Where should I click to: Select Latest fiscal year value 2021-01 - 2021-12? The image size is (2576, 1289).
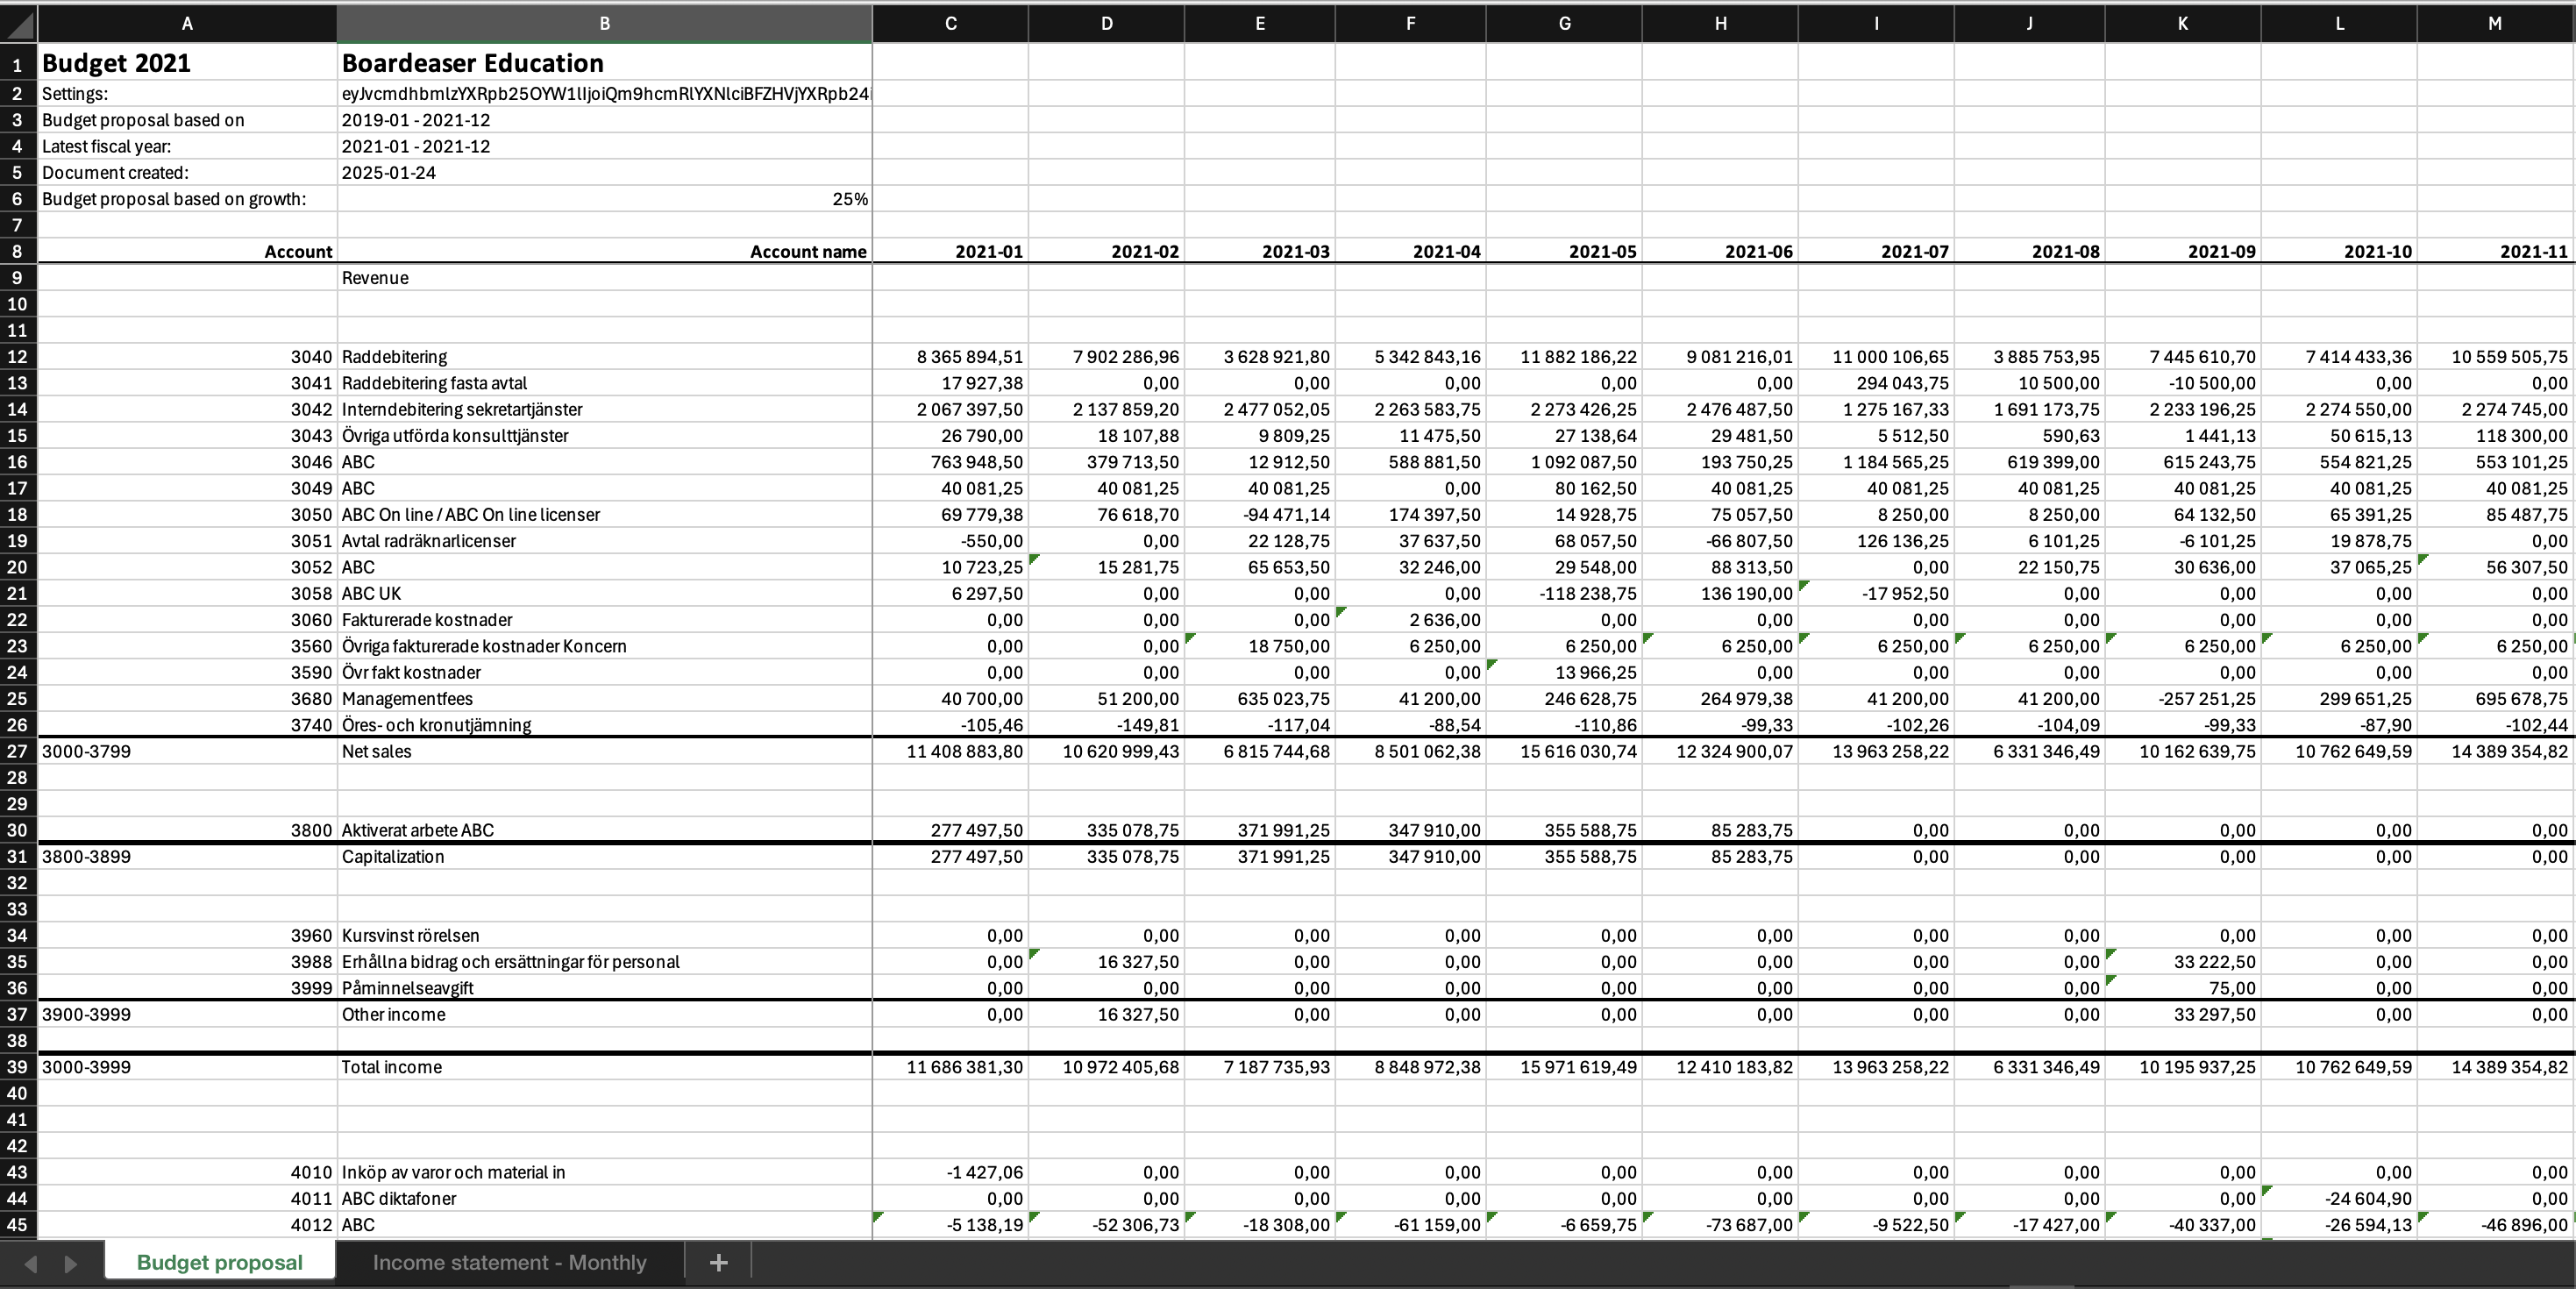[604, 146]
